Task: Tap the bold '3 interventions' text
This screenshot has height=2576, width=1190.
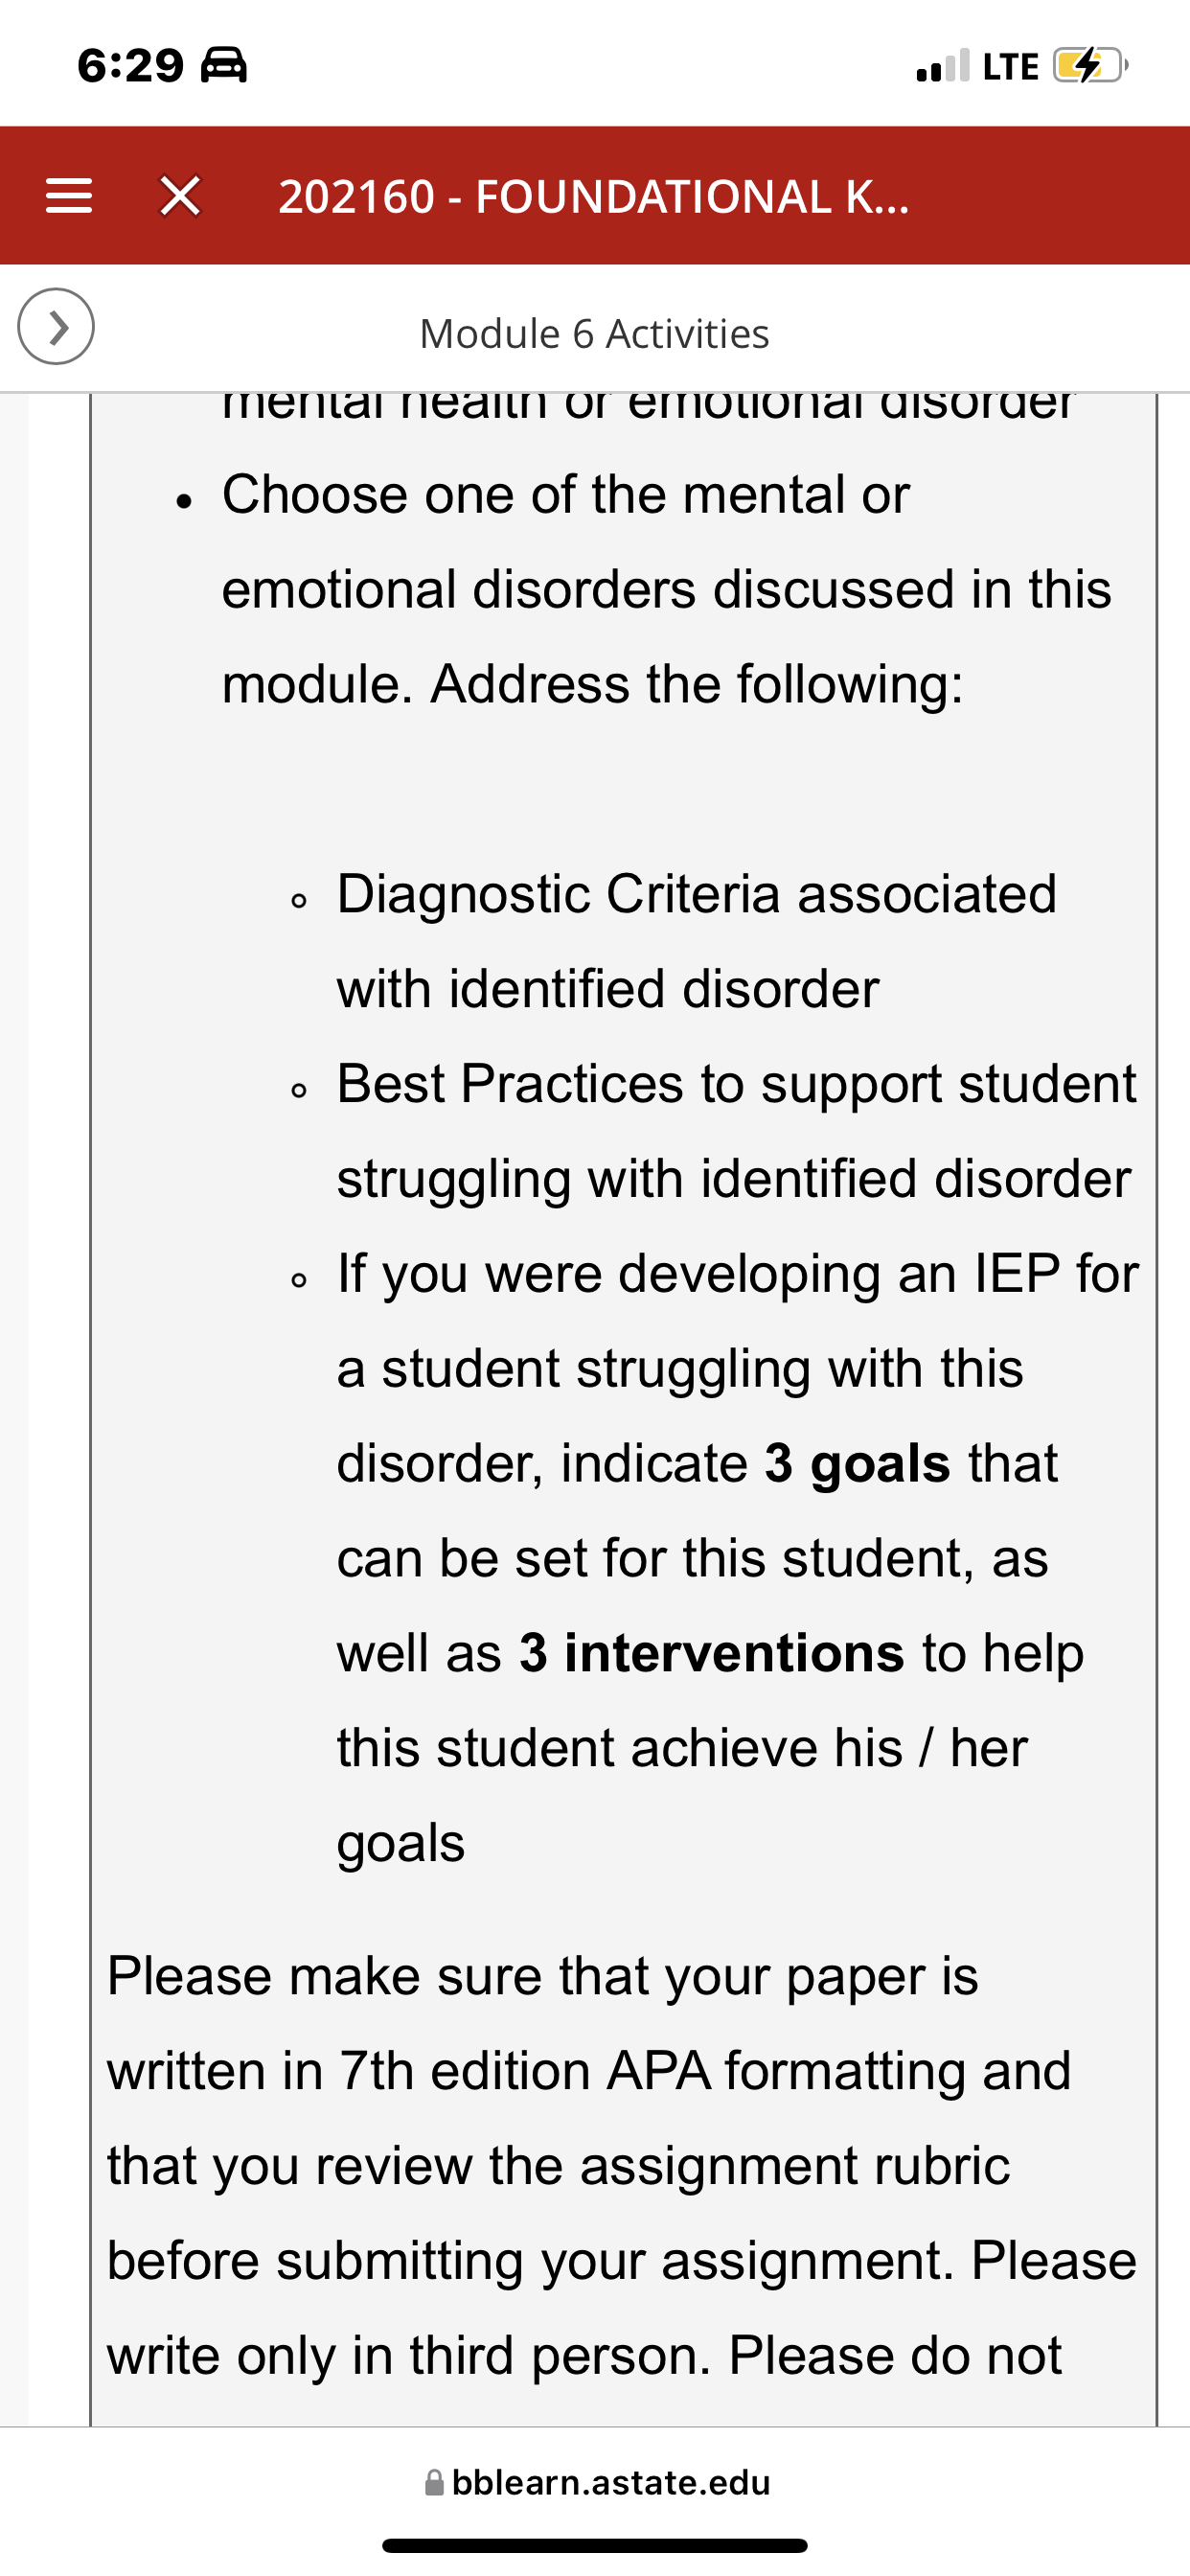Action: click(x=711, y=1653)
